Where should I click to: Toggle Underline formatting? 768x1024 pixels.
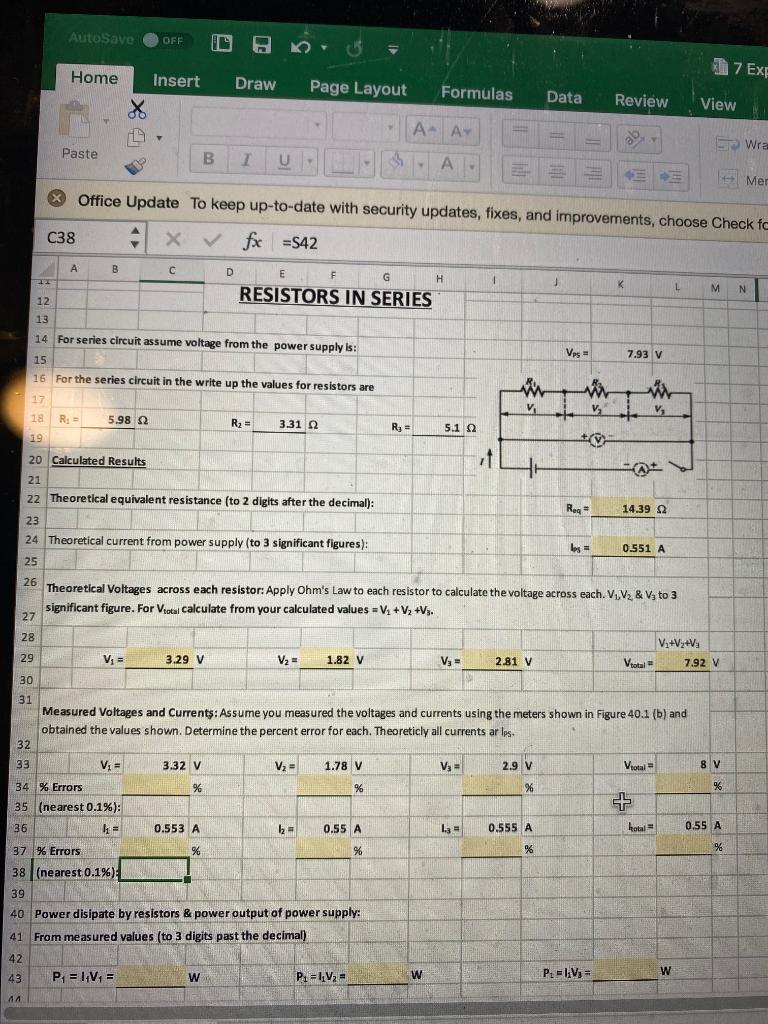click(x=284, y=161)
